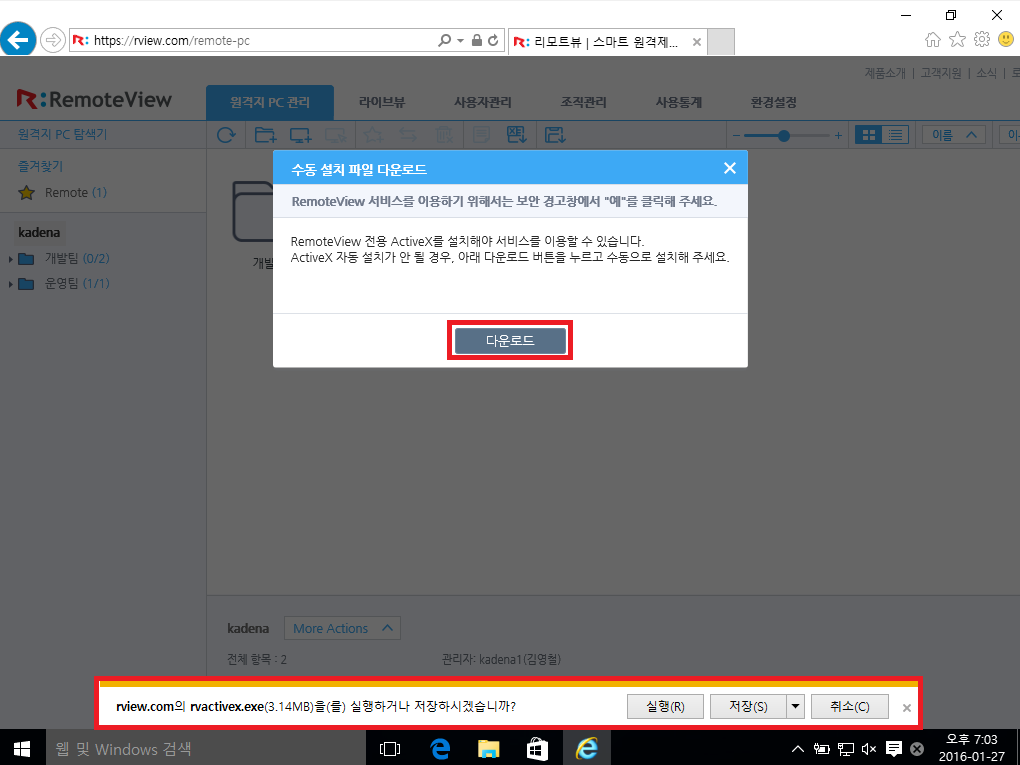Image resolution: width=1020 pixels, height=765 pixels.
Task: Select 운영팀 (1/1) folder
Action: (64, 284)
